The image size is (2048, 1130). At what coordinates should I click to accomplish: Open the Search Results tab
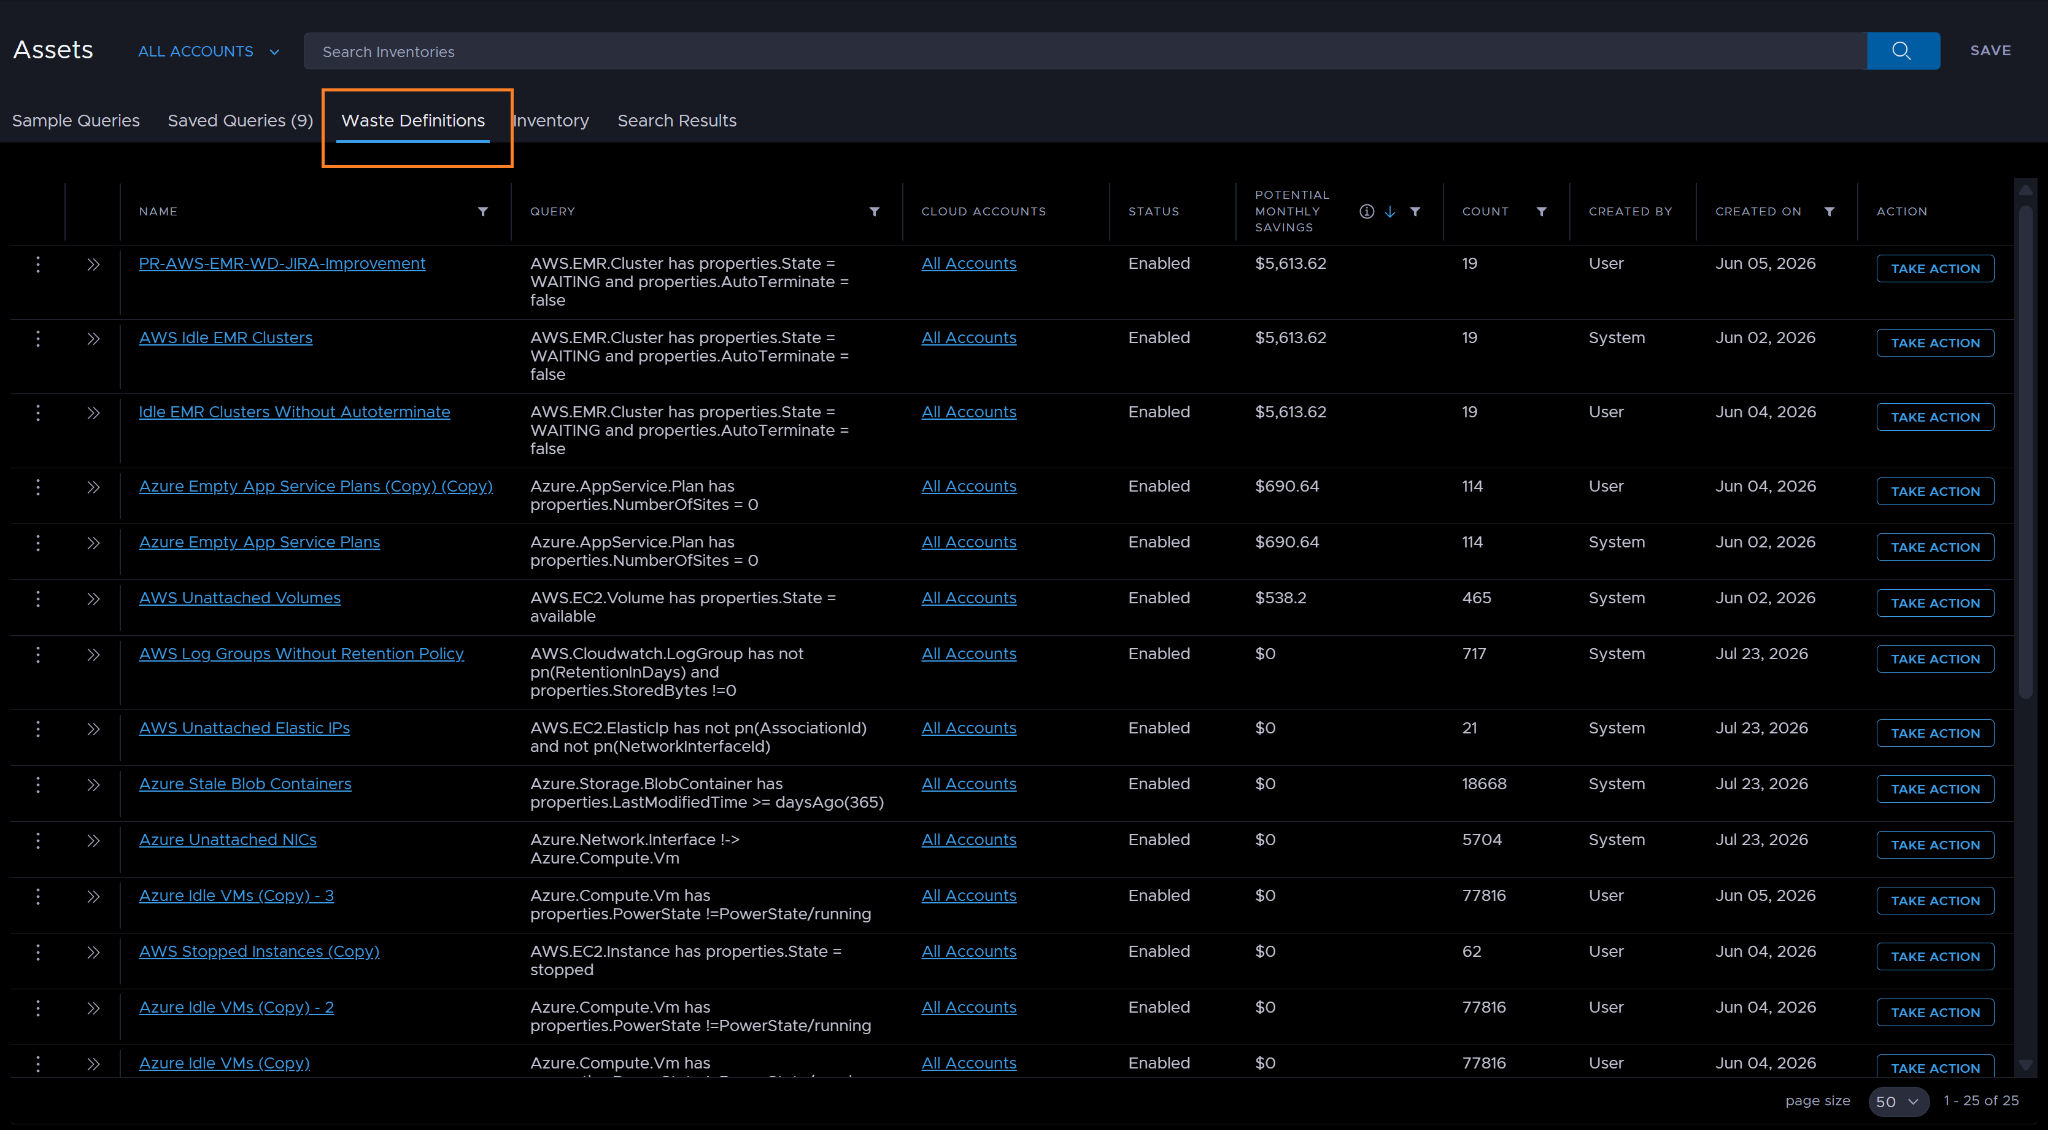(677, 121)
